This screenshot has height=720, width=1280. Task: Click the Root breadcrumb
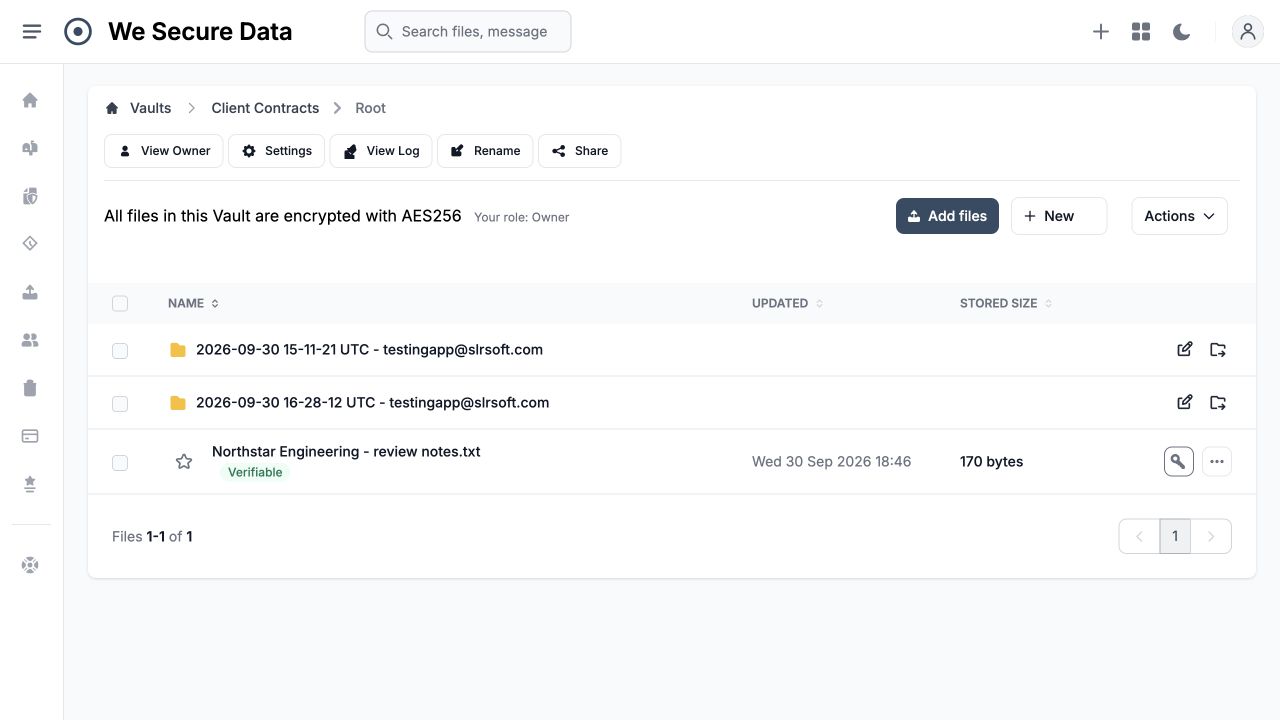coord(370,108)
